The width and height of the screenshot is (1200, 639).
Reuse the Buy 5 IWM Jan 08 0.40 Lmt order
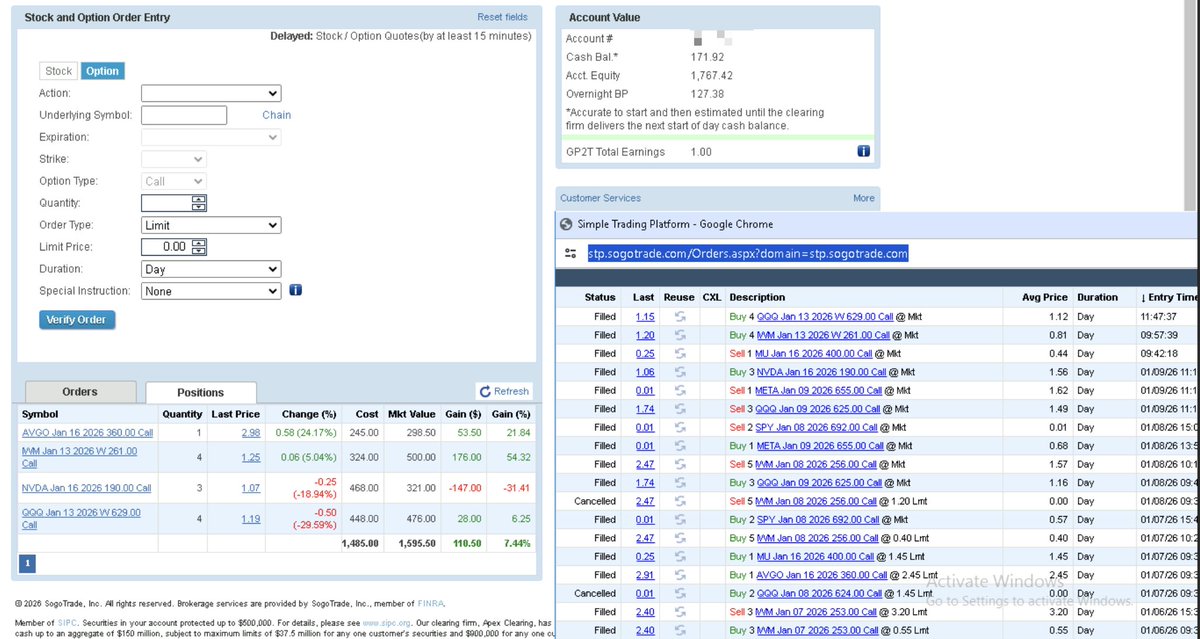click(x=680, y=538)
